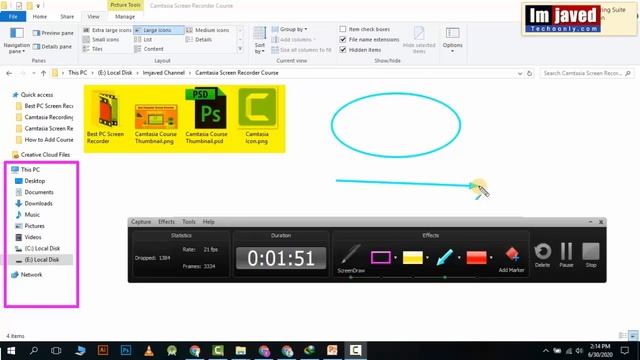
Task: Select Best PC Screen Recorder file
Action: point(105,116)
